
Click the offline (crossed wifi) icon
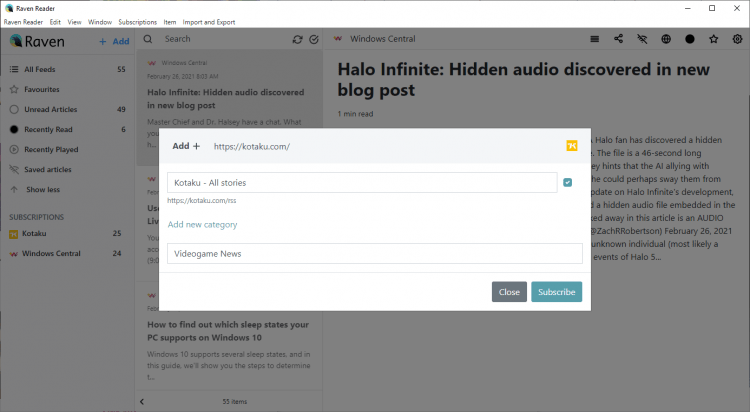pyautogui.click(x=642, y=39)
